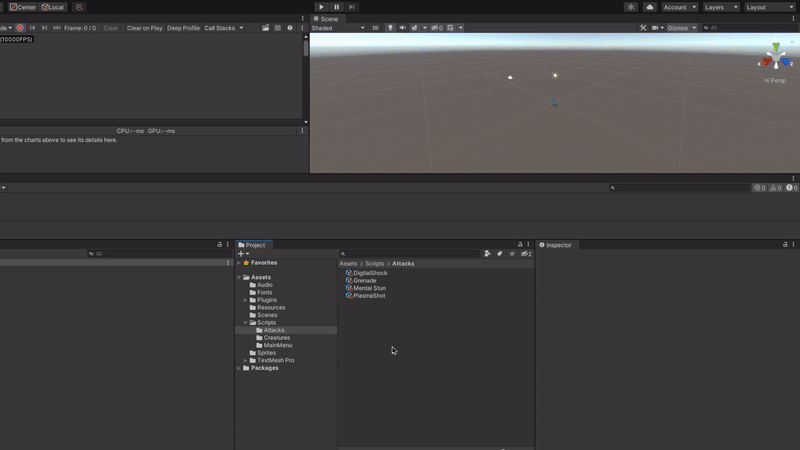Select the Inspector tab
This screenshot has width=800, height=450.
[556, 245]
